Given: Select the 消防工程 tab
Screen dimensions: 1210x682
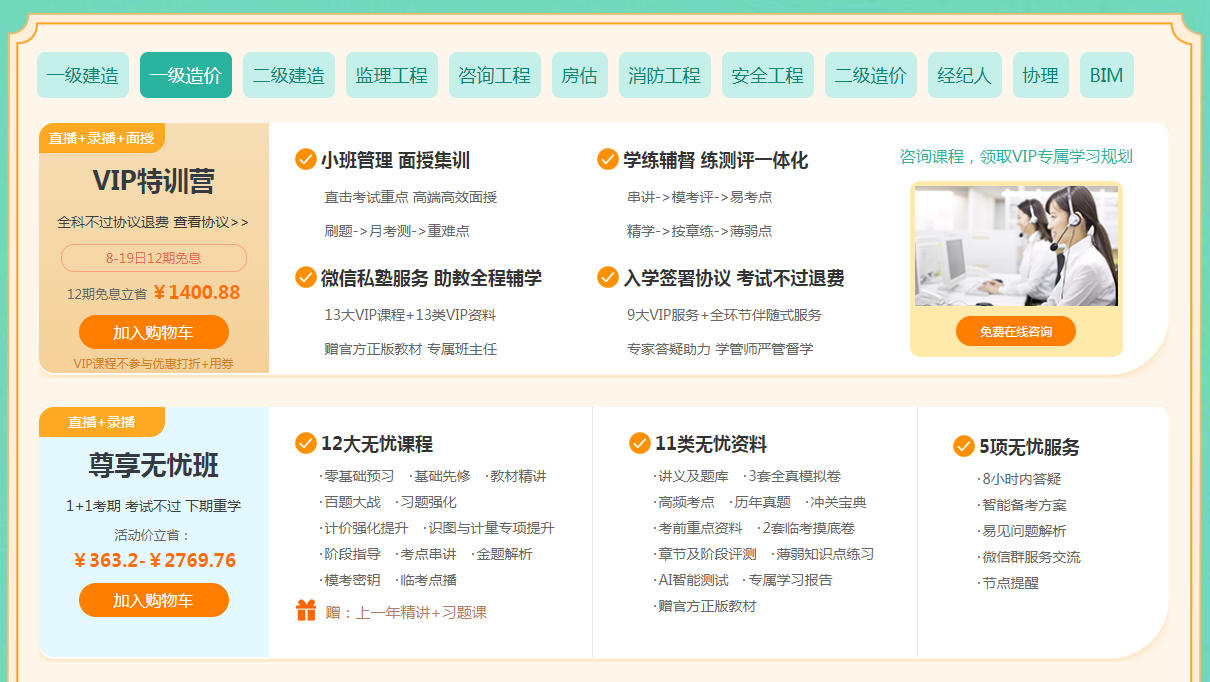Looking at the screenshot, I should click(x=665, y=75).
